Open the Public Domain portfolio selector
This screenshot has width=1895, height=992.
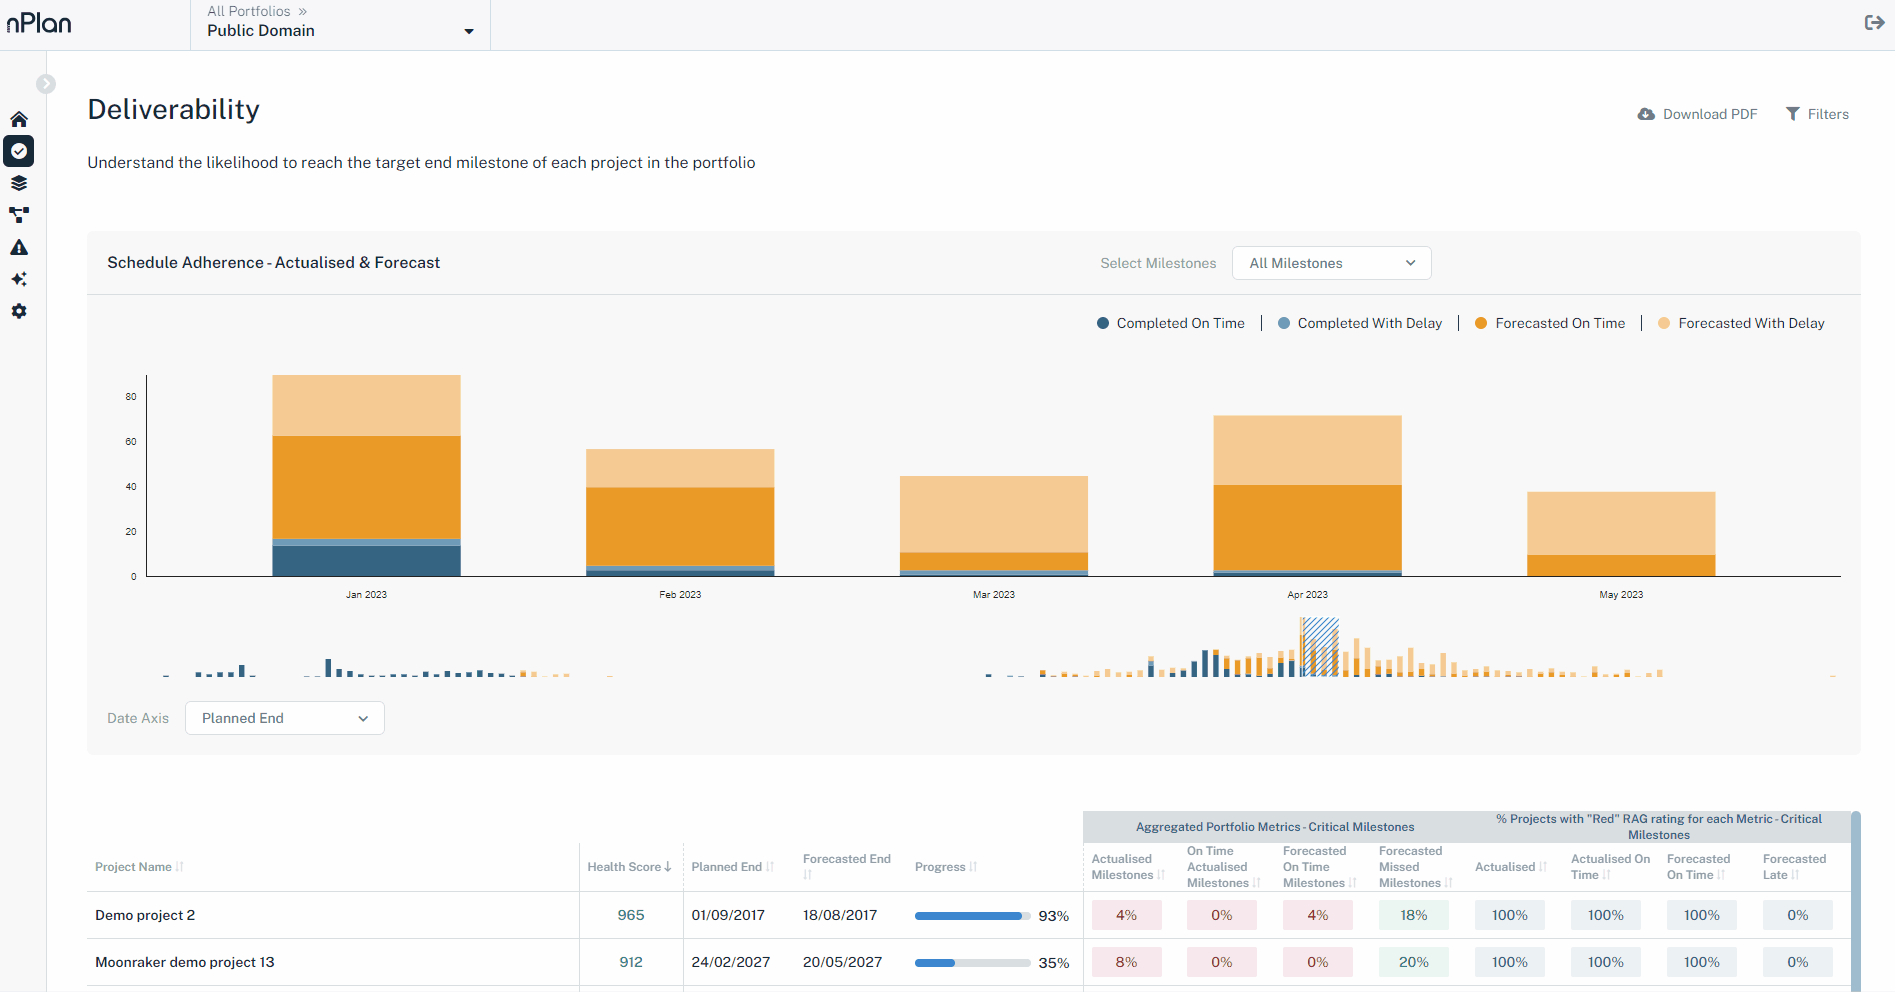[340, 30]
